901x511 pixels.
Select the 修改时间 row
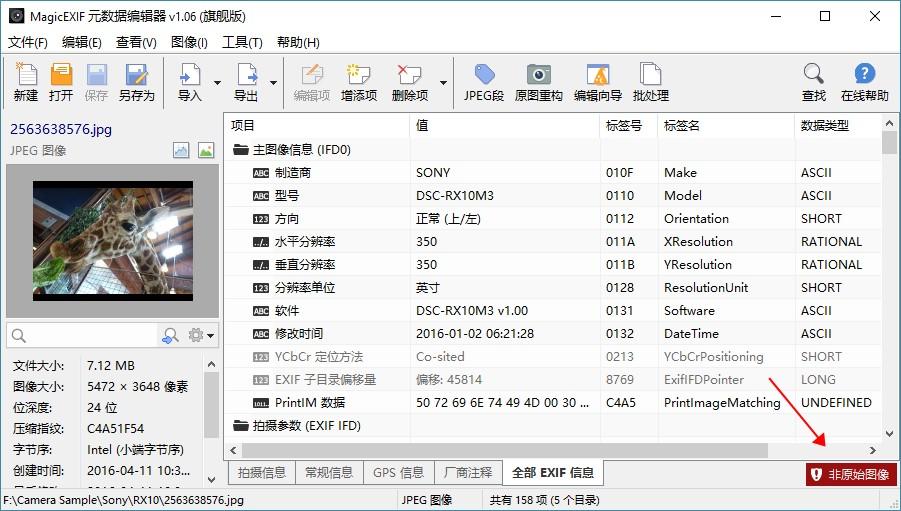tap(552, 334)
